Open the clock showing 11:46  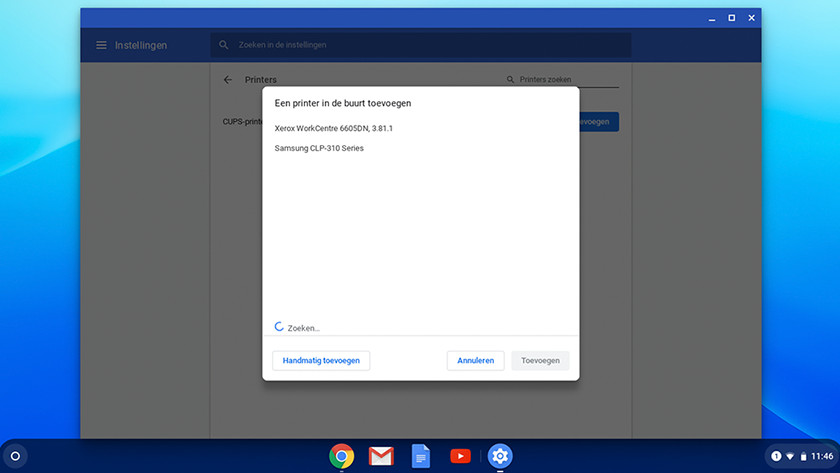(x=822, y=456)
